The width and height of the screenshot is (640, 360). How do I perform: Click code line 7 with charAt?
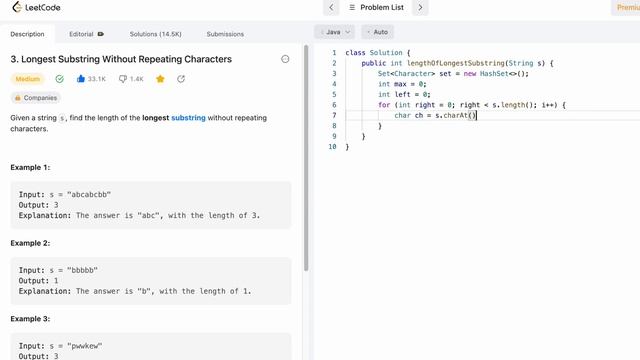tap(436, 116)
